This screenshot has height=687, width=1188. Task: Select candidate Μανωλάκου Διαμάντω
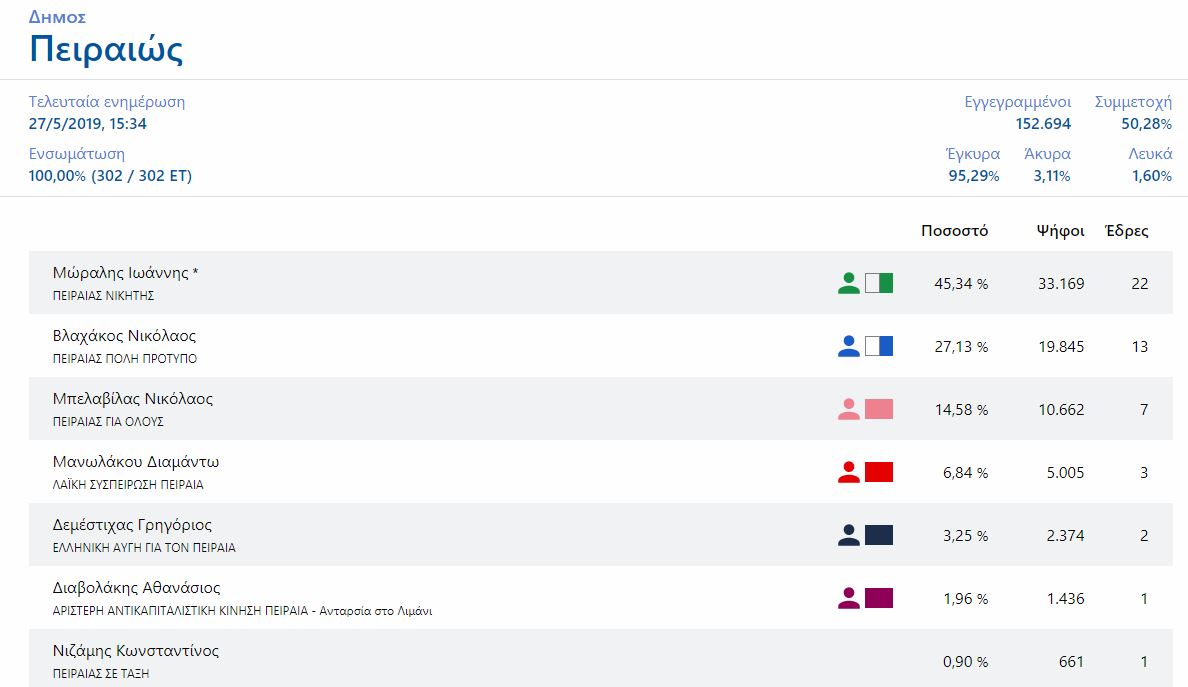136,461
